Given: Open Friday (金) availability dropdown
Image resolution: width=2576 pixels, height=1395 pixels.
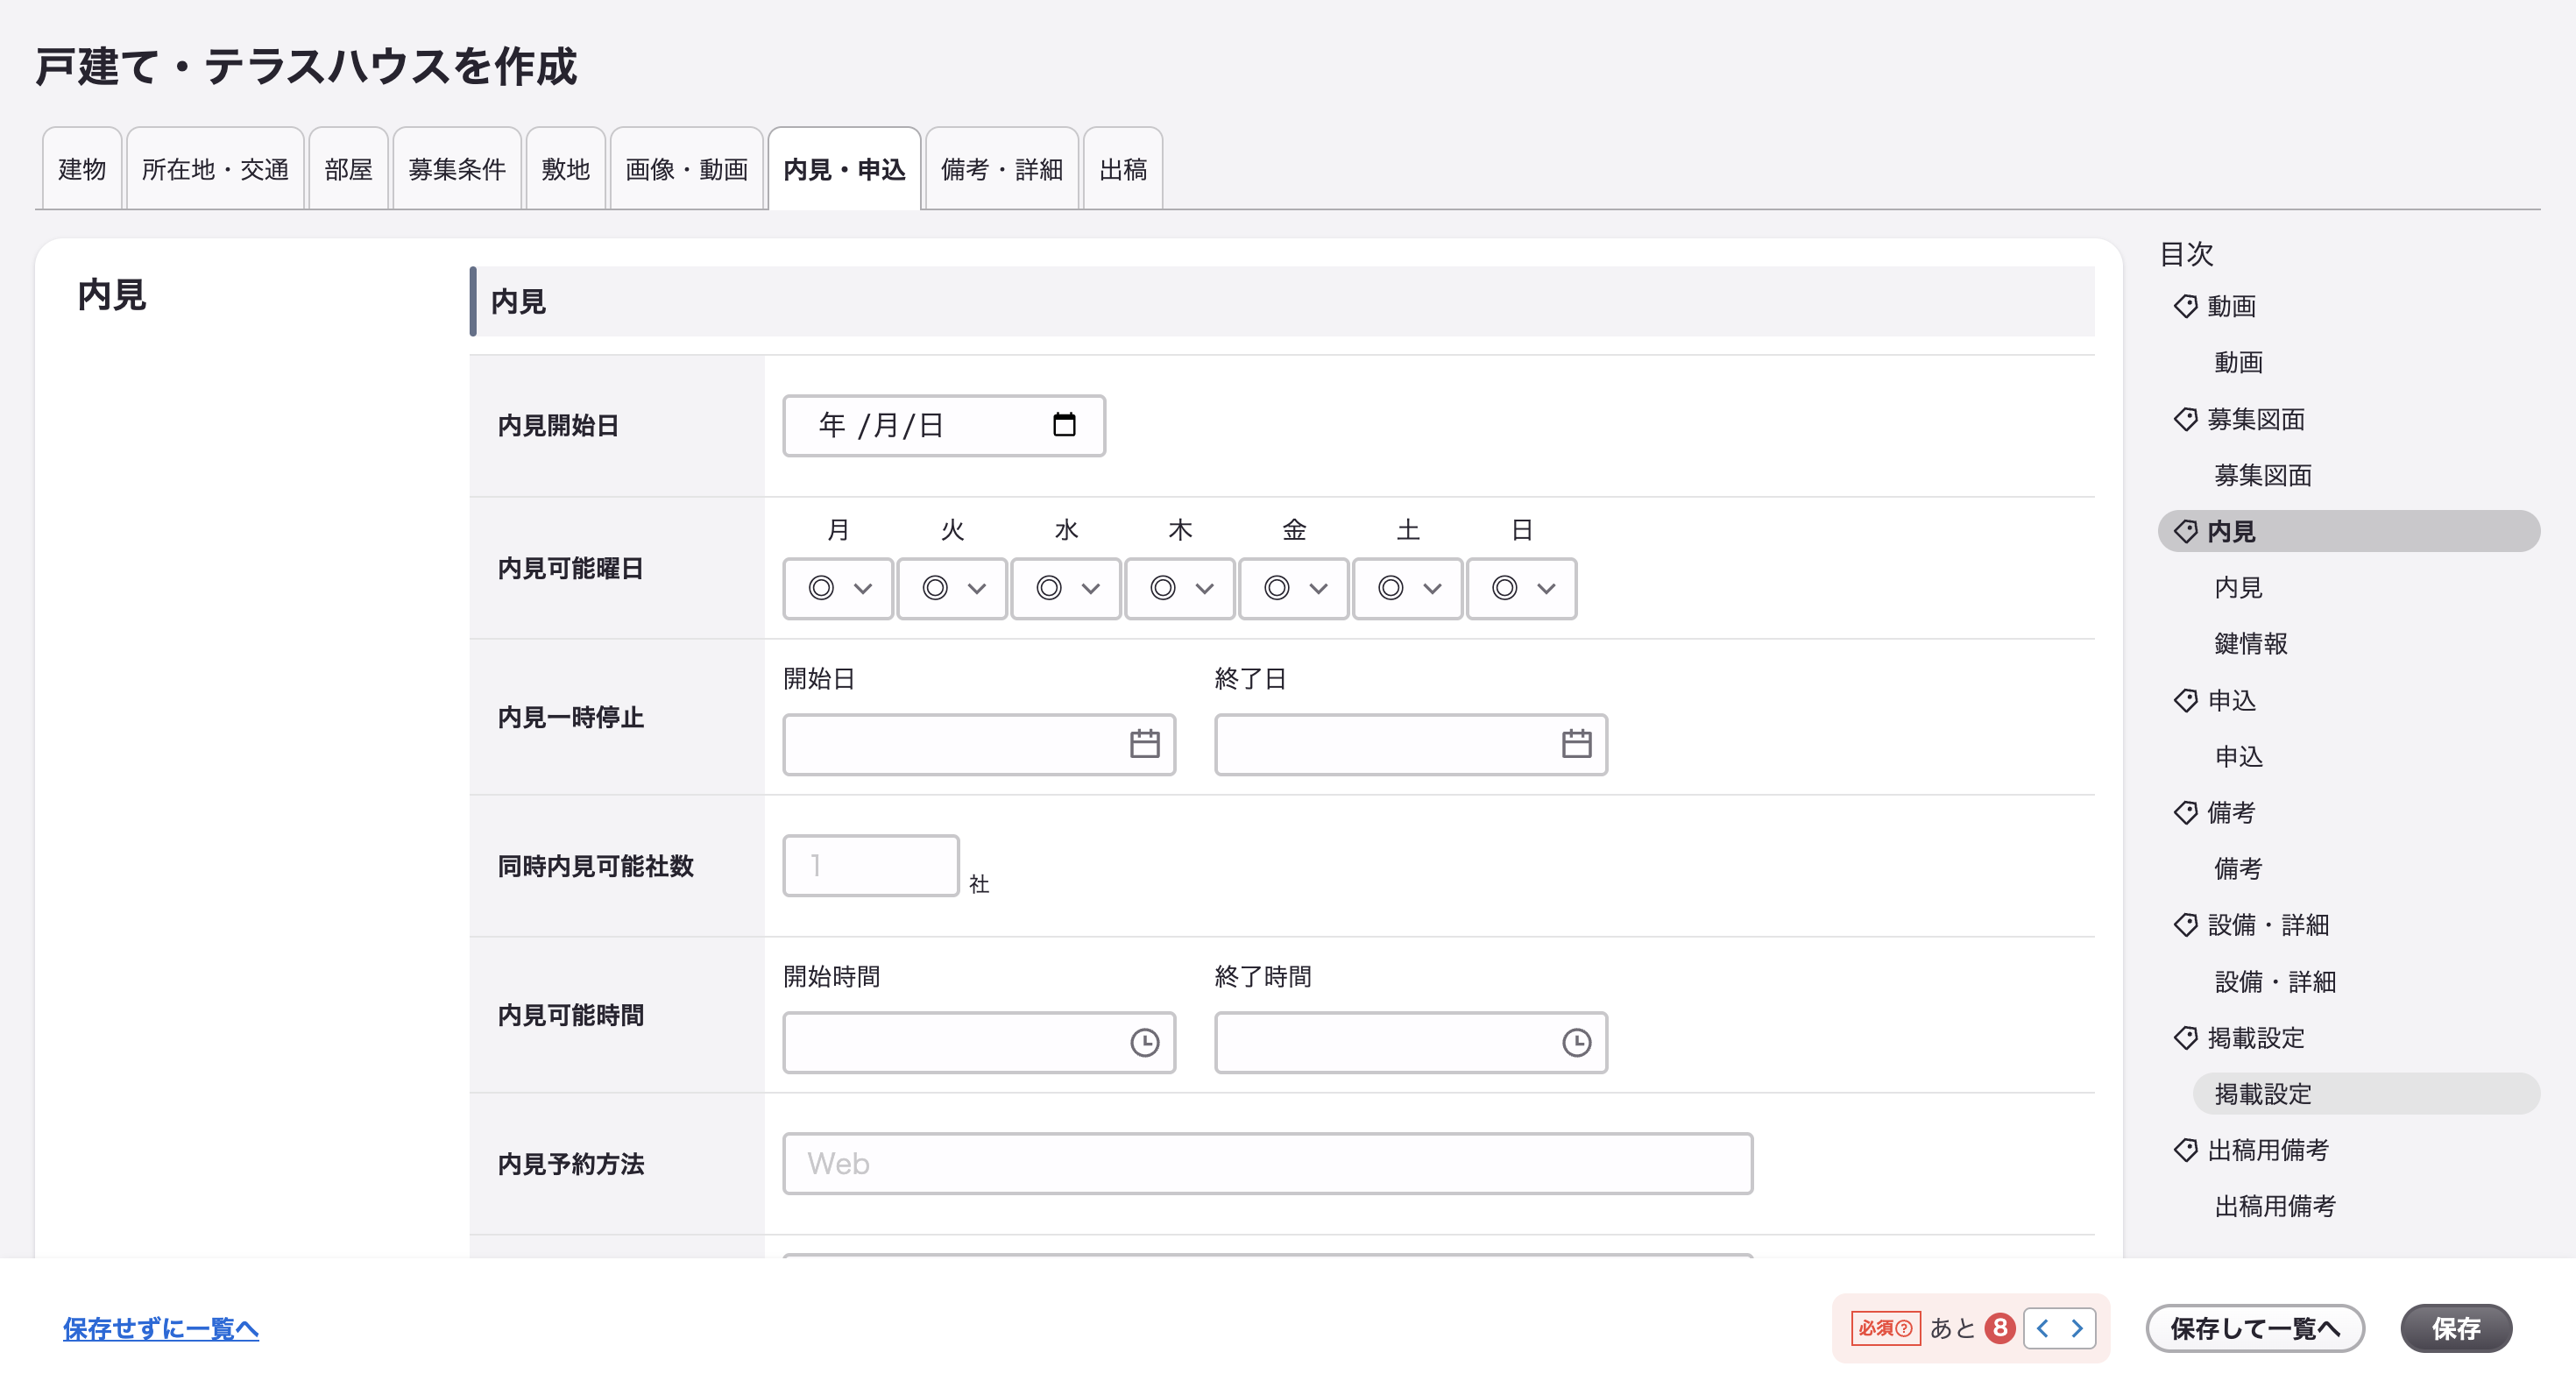Looking at the screenshot, I should coord(1294,589).
